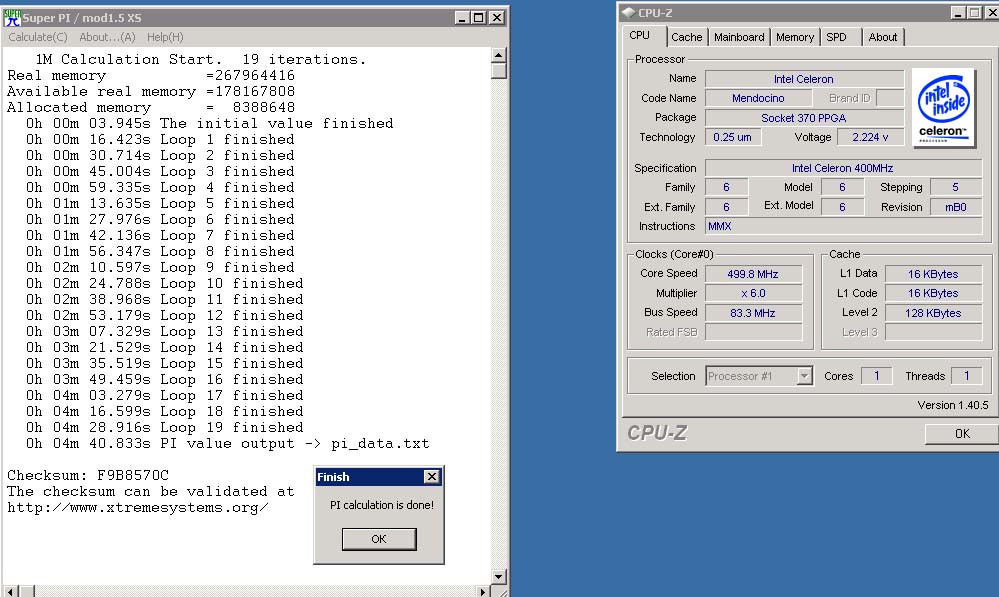The width and height of the screenshot is (999, 597).
Task: Click the Name field Intel Celeron
Action: tap(804, 79)
